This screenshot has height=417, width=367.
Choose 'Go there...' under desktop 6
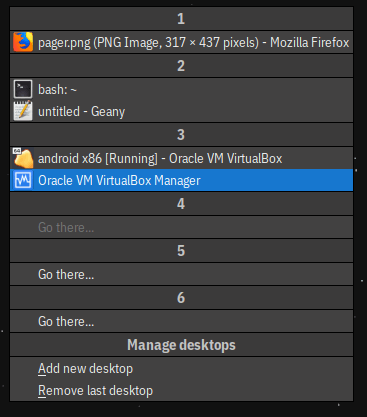[x=181, y=321]
